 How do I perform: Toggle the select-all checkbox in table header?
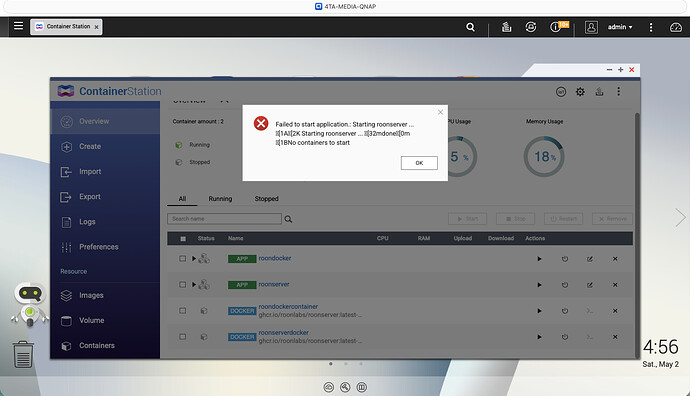183,238
